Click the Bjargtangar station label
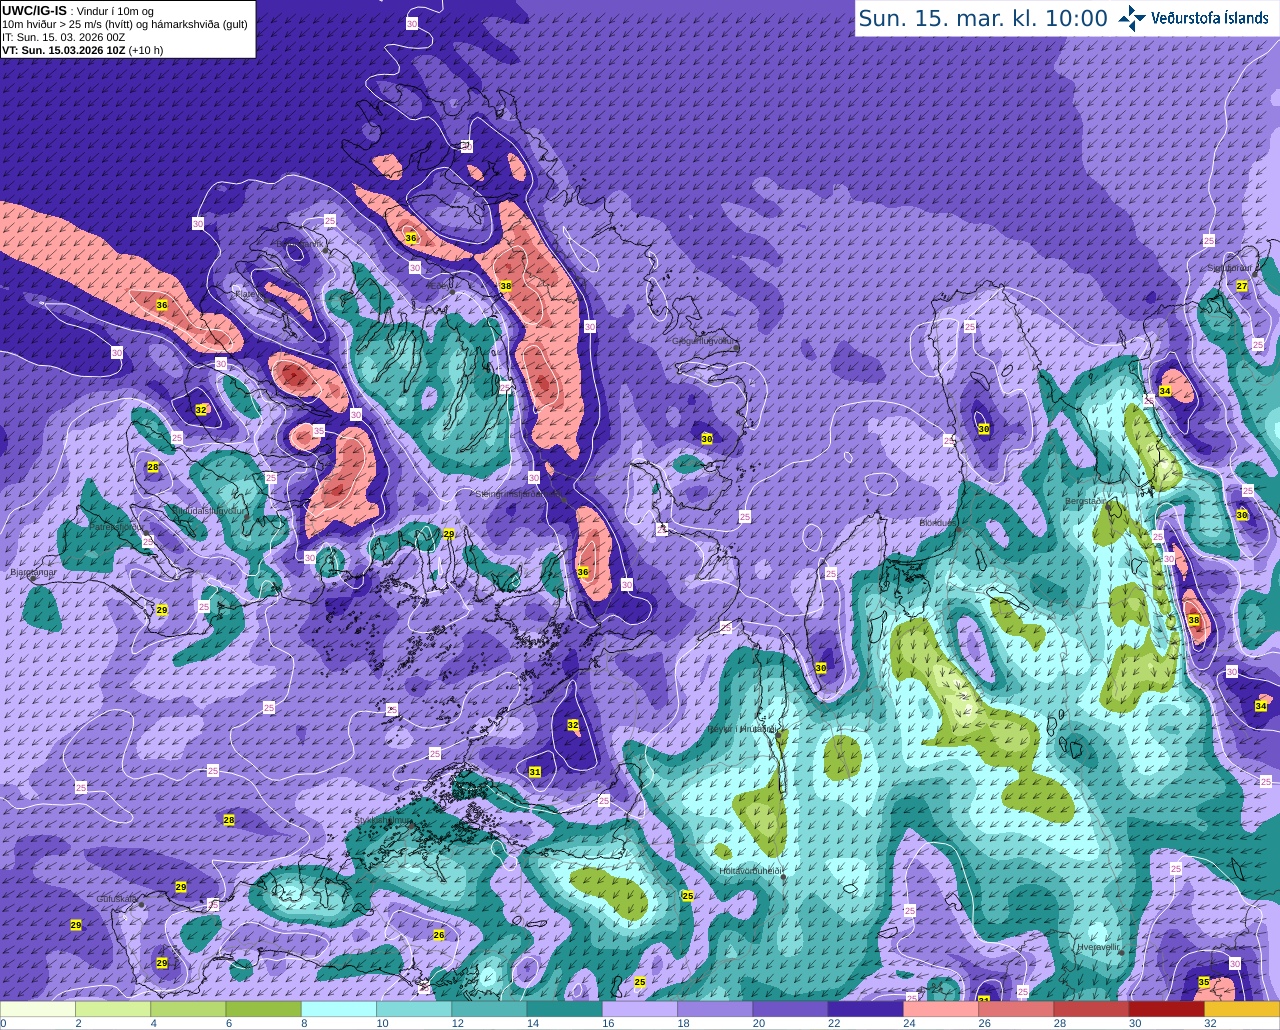 click(32, 573)
